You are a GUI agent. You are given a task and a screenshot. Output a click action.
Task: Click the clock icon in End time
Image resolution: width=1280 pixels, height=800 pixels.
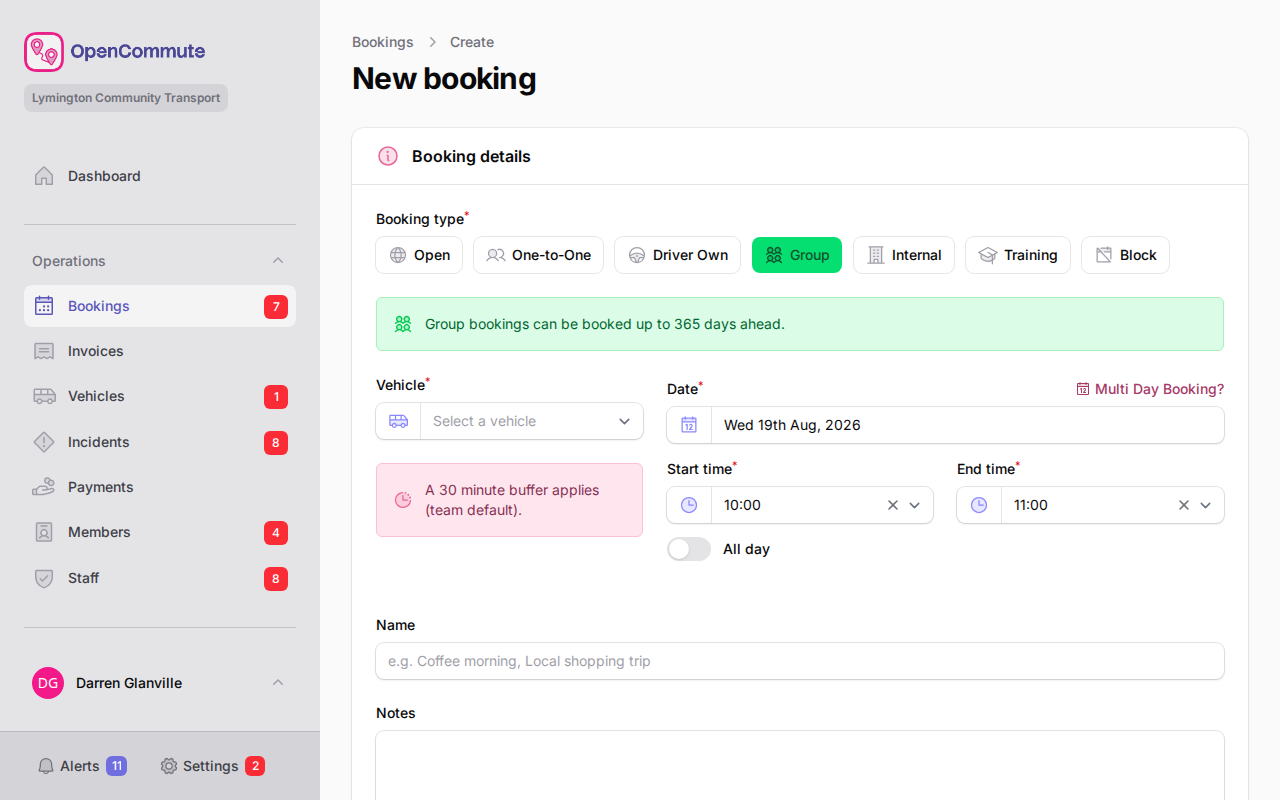(979, 505)
